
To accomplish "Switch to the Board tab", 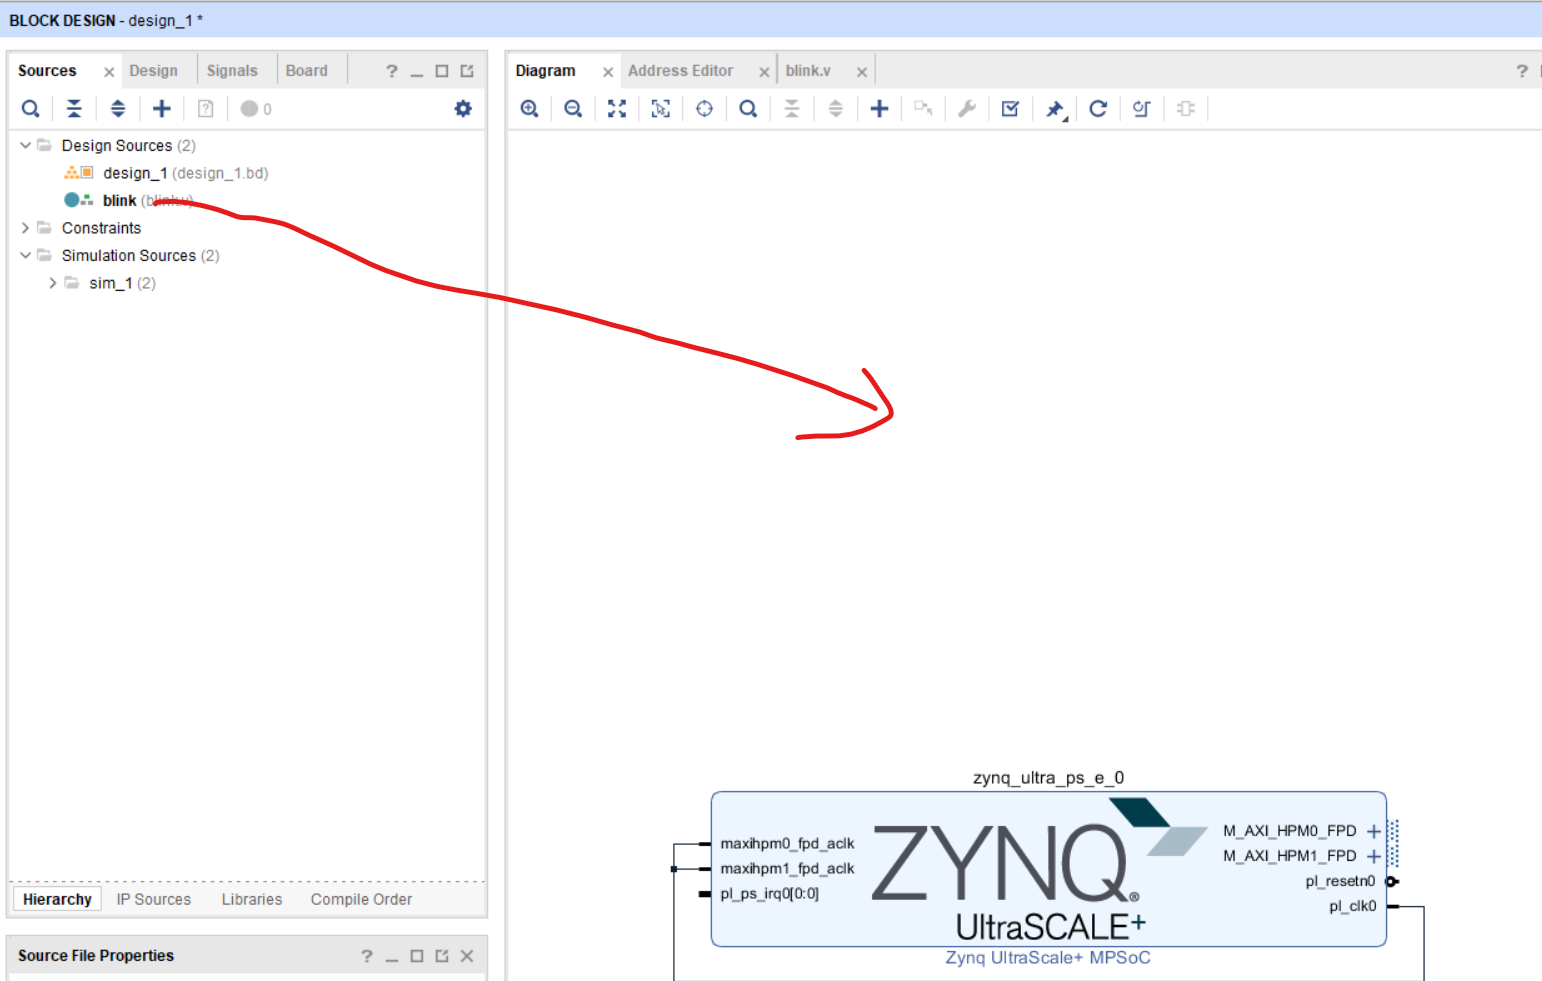I will 306,71.
